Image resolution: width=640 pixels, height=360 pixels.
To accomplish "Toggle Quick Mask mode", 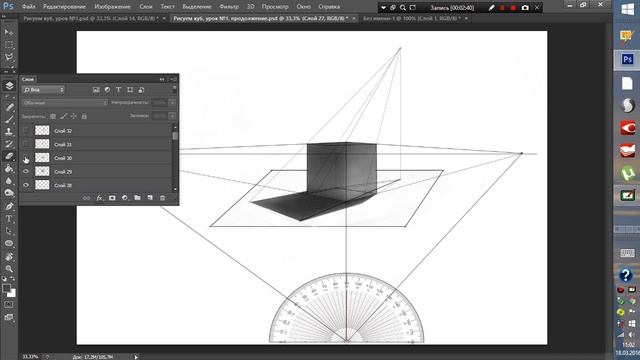I will [x=9, y=304].
